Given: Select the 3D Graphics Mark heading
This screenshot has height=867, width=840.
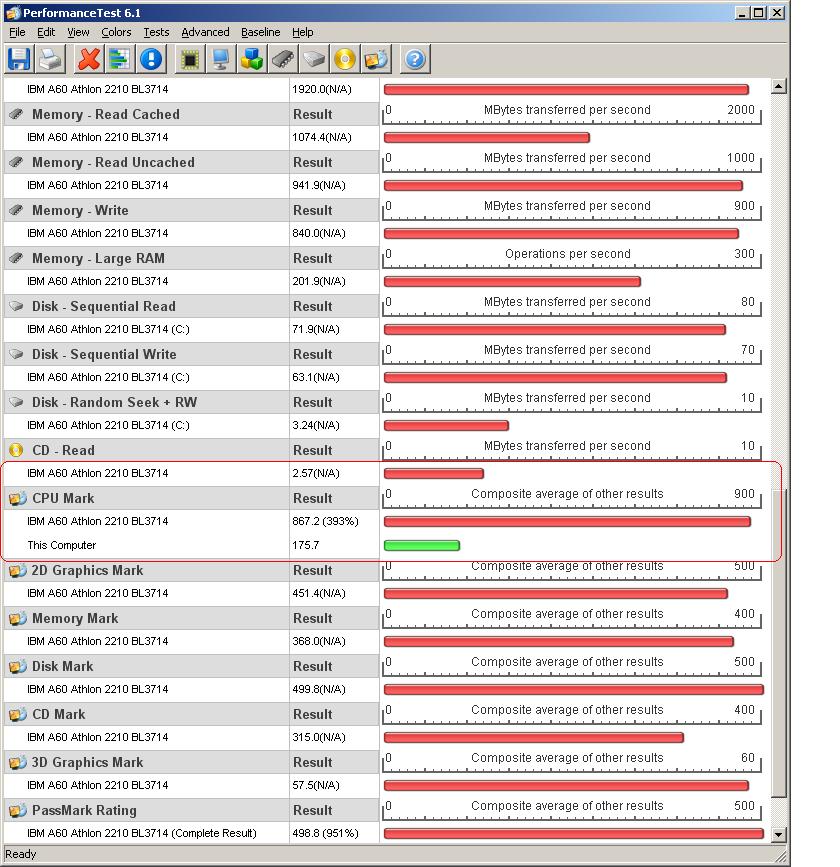Looking at the screenshot, I should point(87,762).
